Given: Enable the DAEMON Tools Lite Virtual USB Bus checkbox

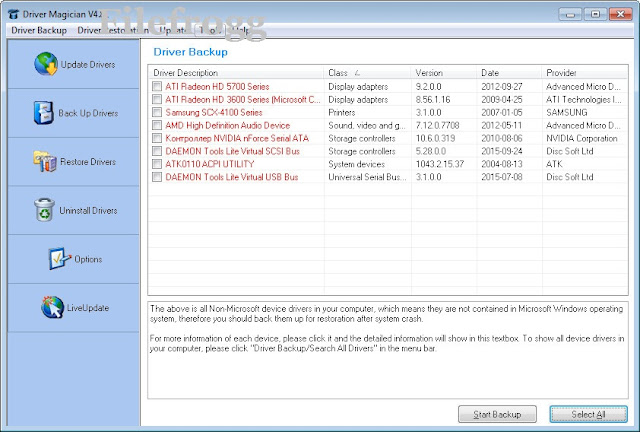Looking at the screenshot, I should point(157,177).
